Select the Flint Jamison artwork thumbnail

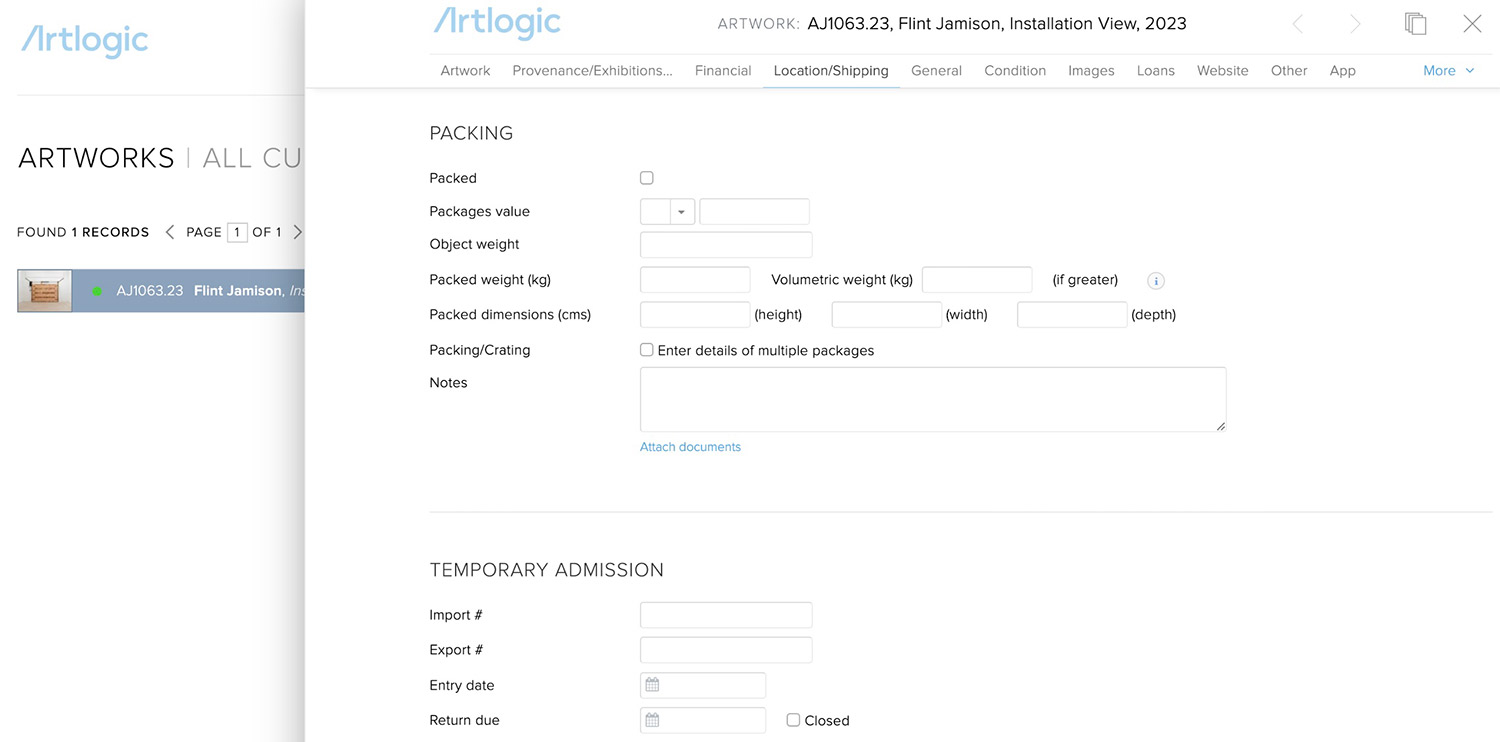pos(45,291)
